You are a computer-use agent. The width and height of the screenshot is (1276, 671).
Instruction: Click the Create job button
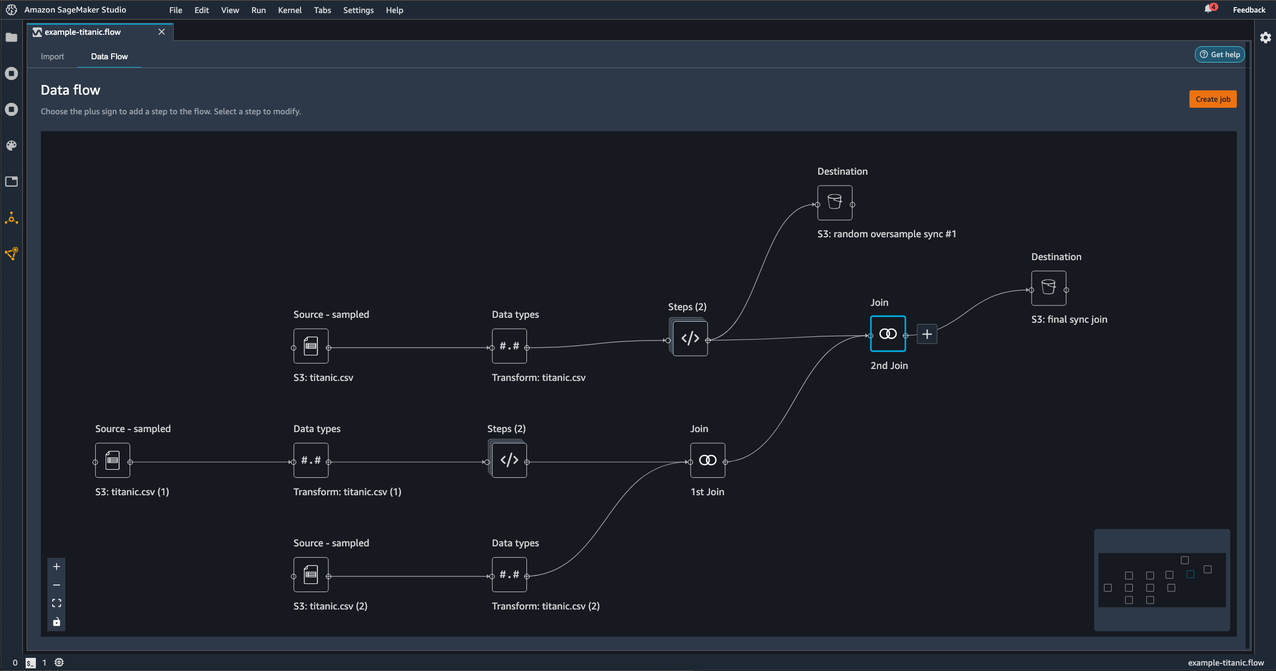point(1213,99)
